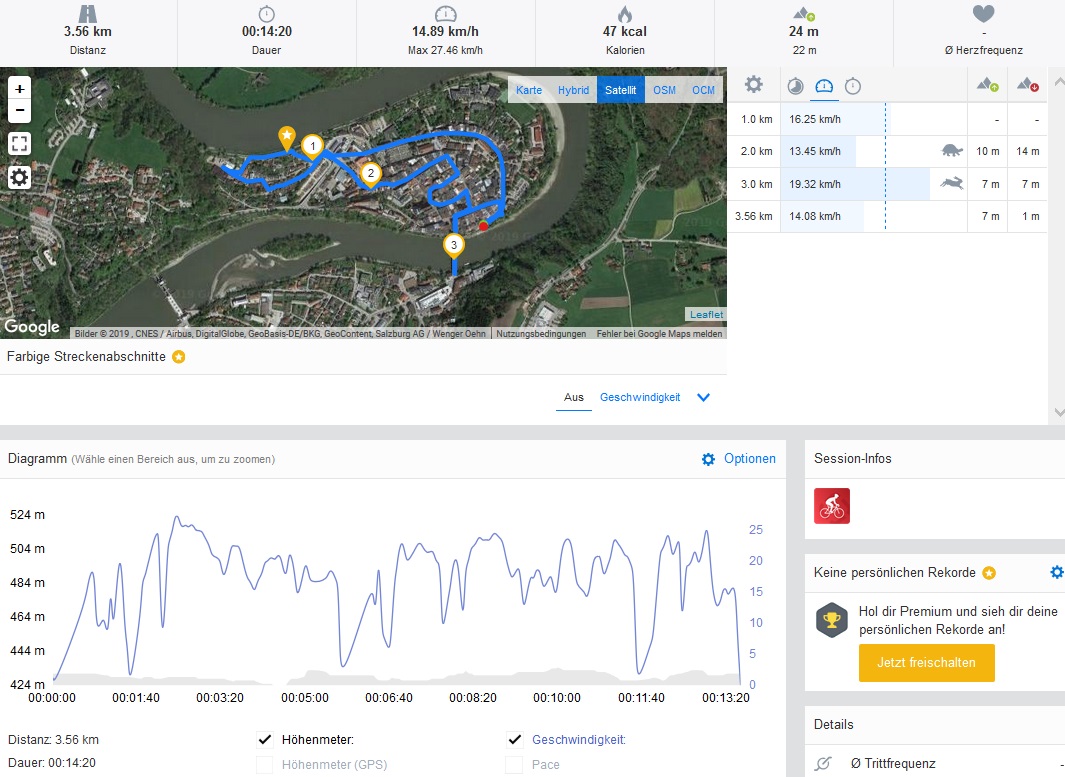Click the kilometer 2 map marker

[371, 174]
